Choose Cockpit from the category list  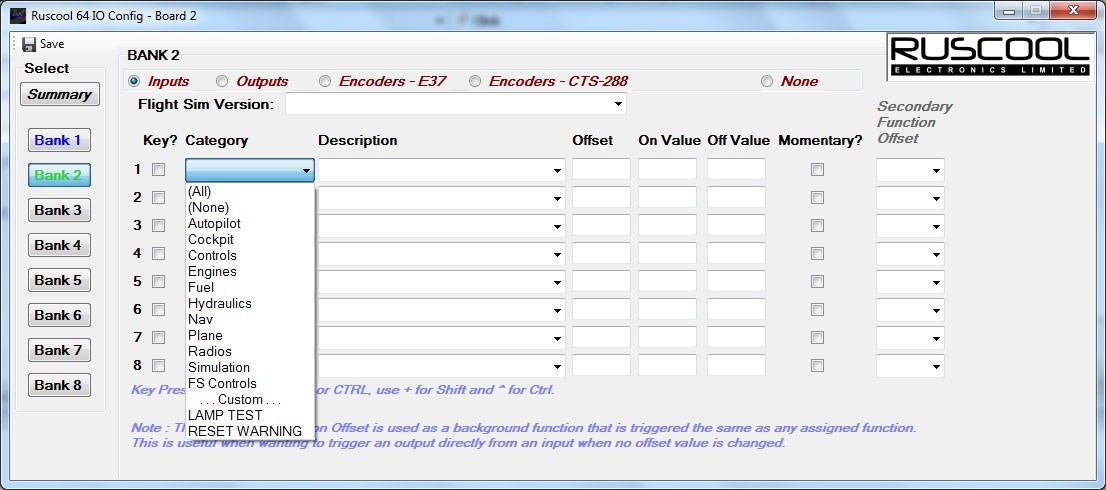tap(250, 240)
